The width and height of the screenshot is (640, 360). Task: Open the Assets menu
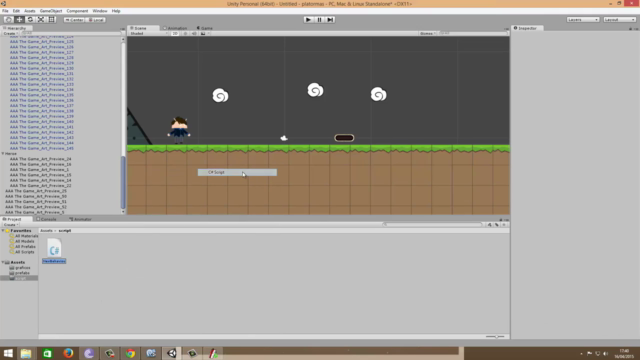point(30,11)
